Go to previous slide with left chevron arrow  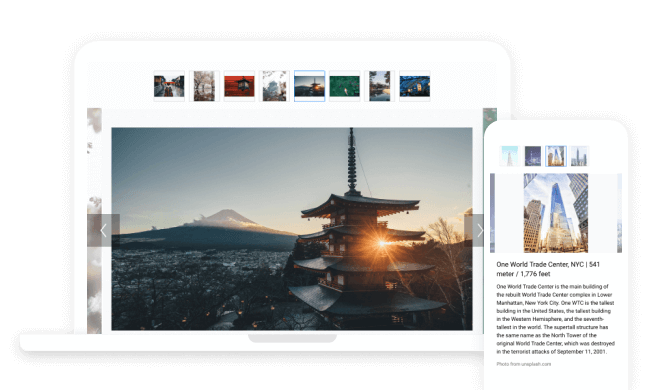coord(103,231)
